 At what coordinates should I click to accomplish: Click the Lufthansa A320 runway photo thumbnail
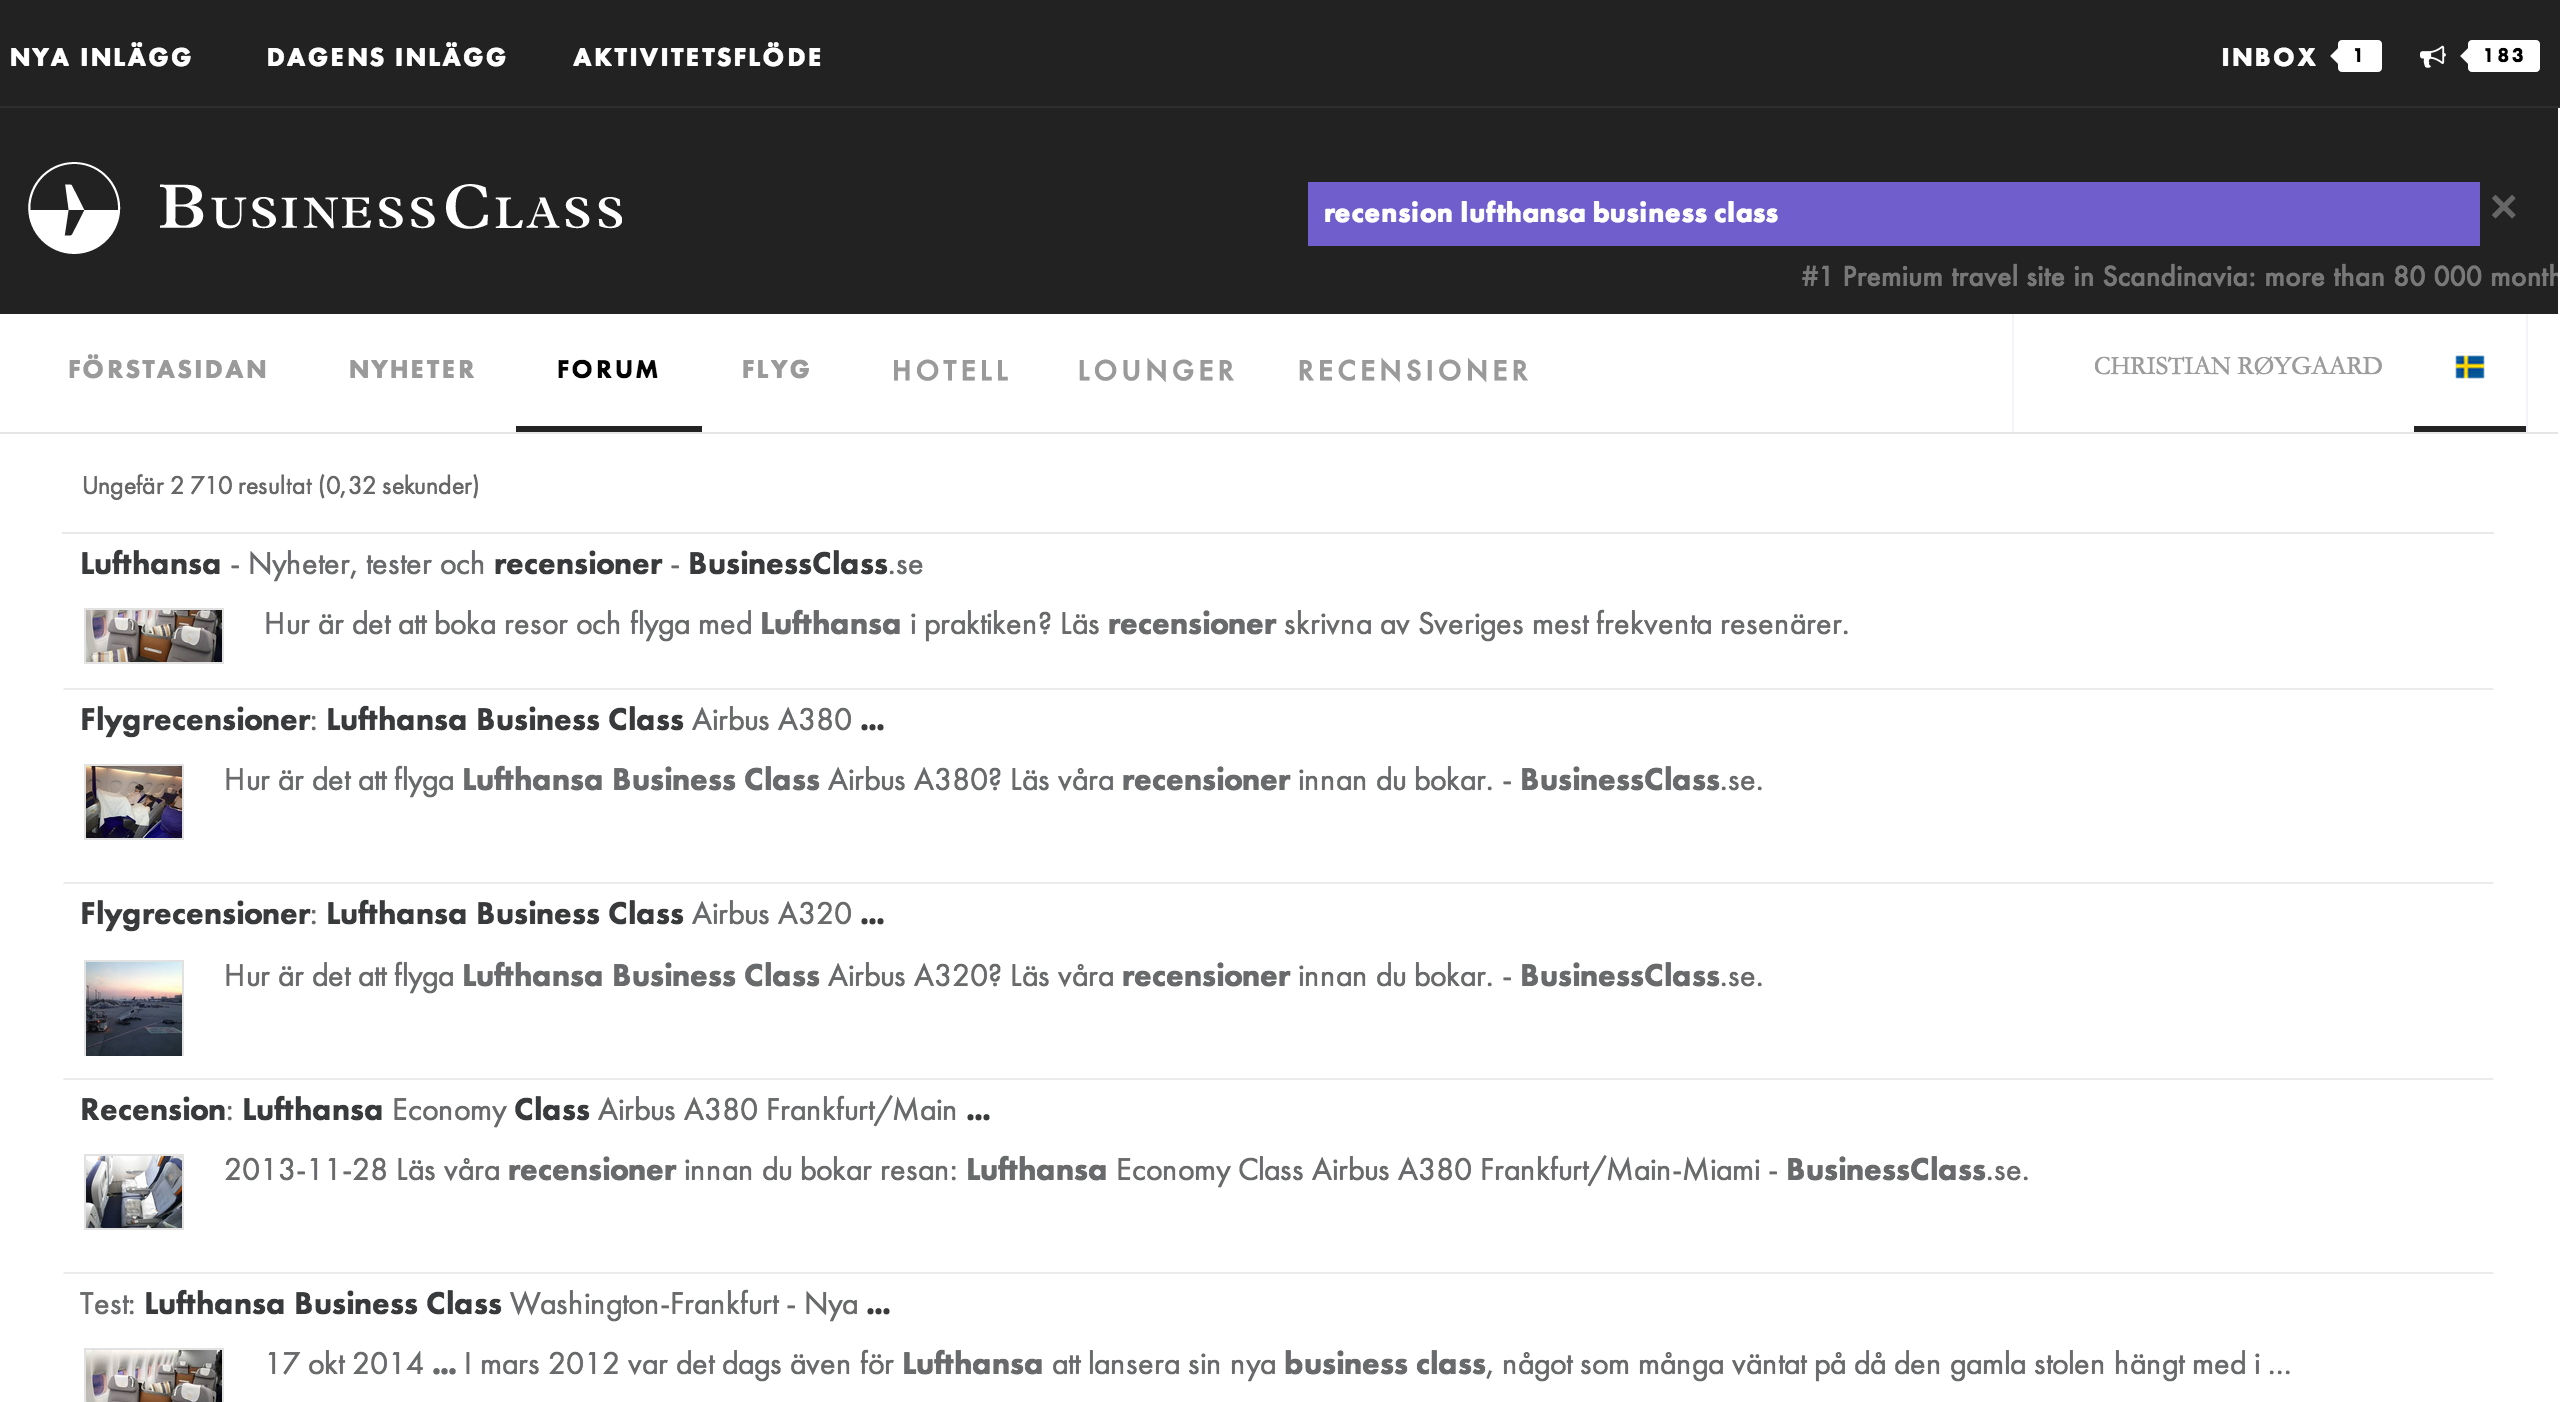point(134,1007)
